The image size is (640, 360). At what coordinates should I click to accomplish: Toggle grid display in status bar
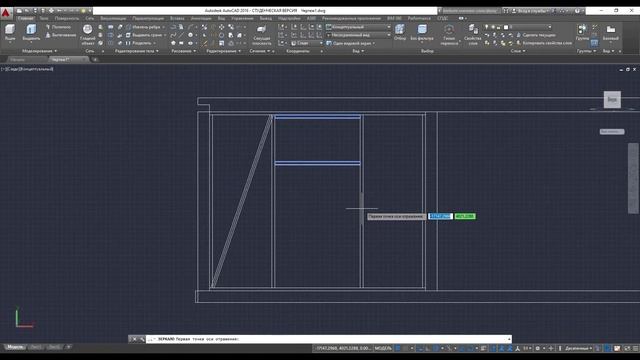(x=398, y=349)
